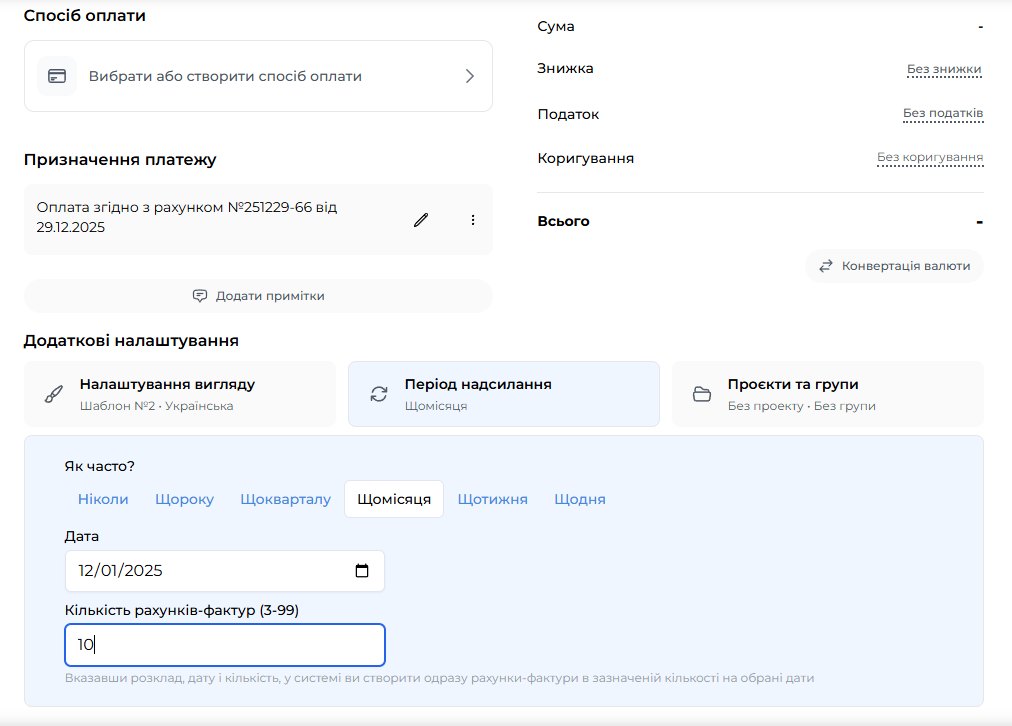Select the 'Ніколи' frequency option
Viewport: 1012px width, 726px height.
click(x=103, y=499)
